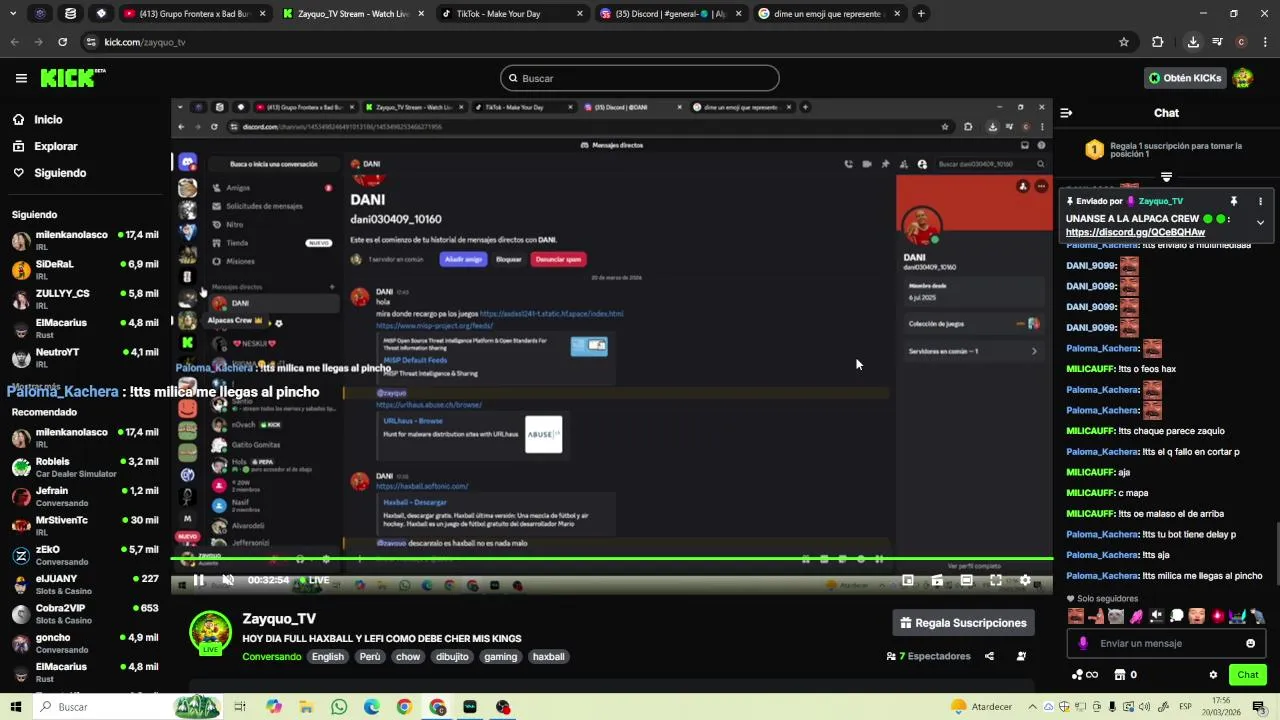Open the user avatar menu beside Obtén KICKs

[1243, 78]
